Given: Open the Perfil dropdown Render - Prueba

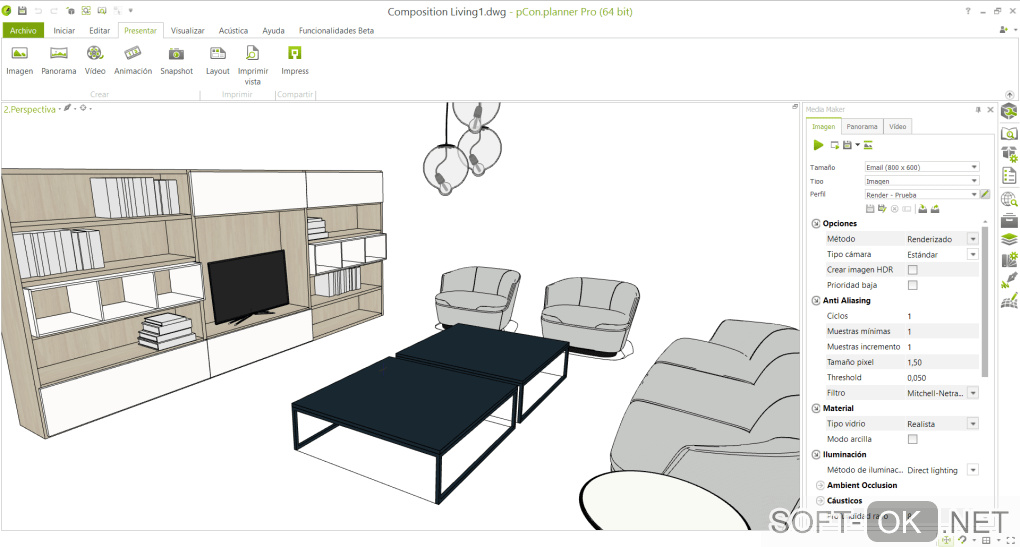Looking at the screenshot, I should [921, 194].
